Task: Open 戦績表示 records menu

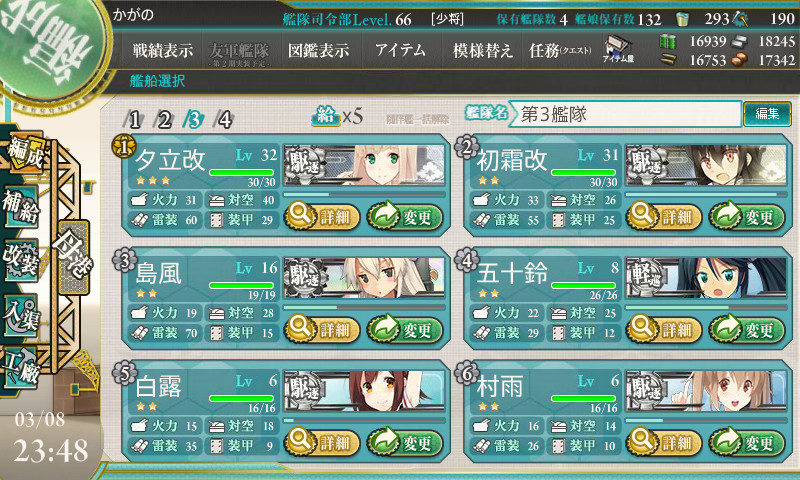Action: [163, 50]
